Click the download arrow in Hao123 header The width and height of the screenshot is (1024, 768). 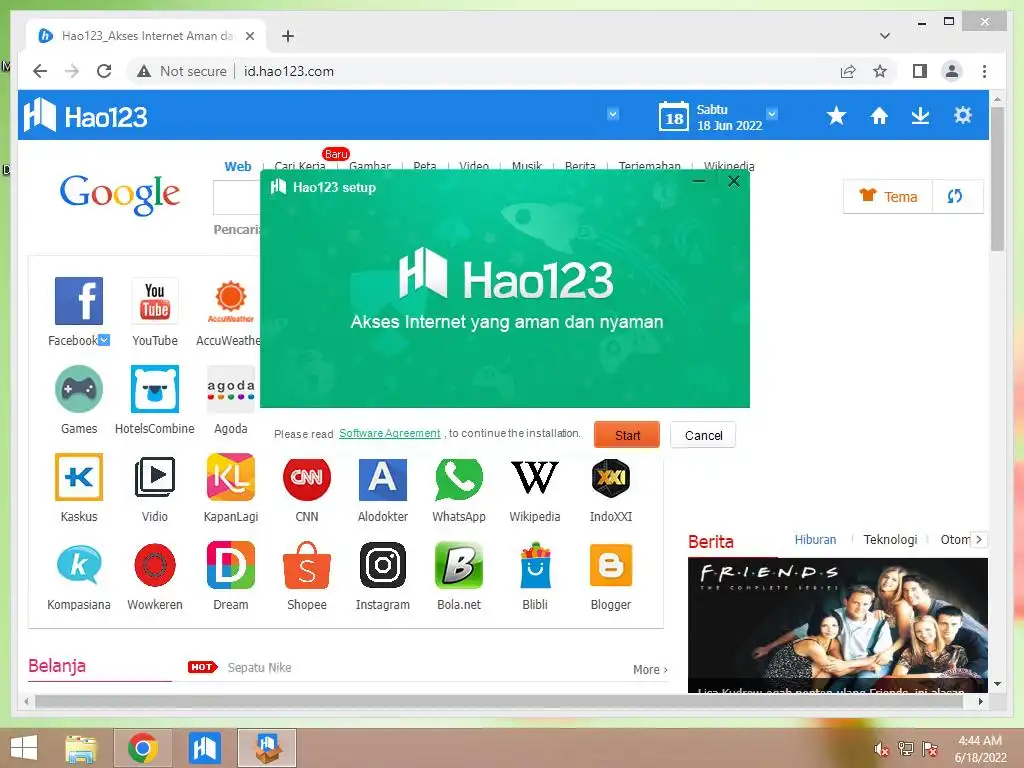pyautogui.click(x=920, y=116)
